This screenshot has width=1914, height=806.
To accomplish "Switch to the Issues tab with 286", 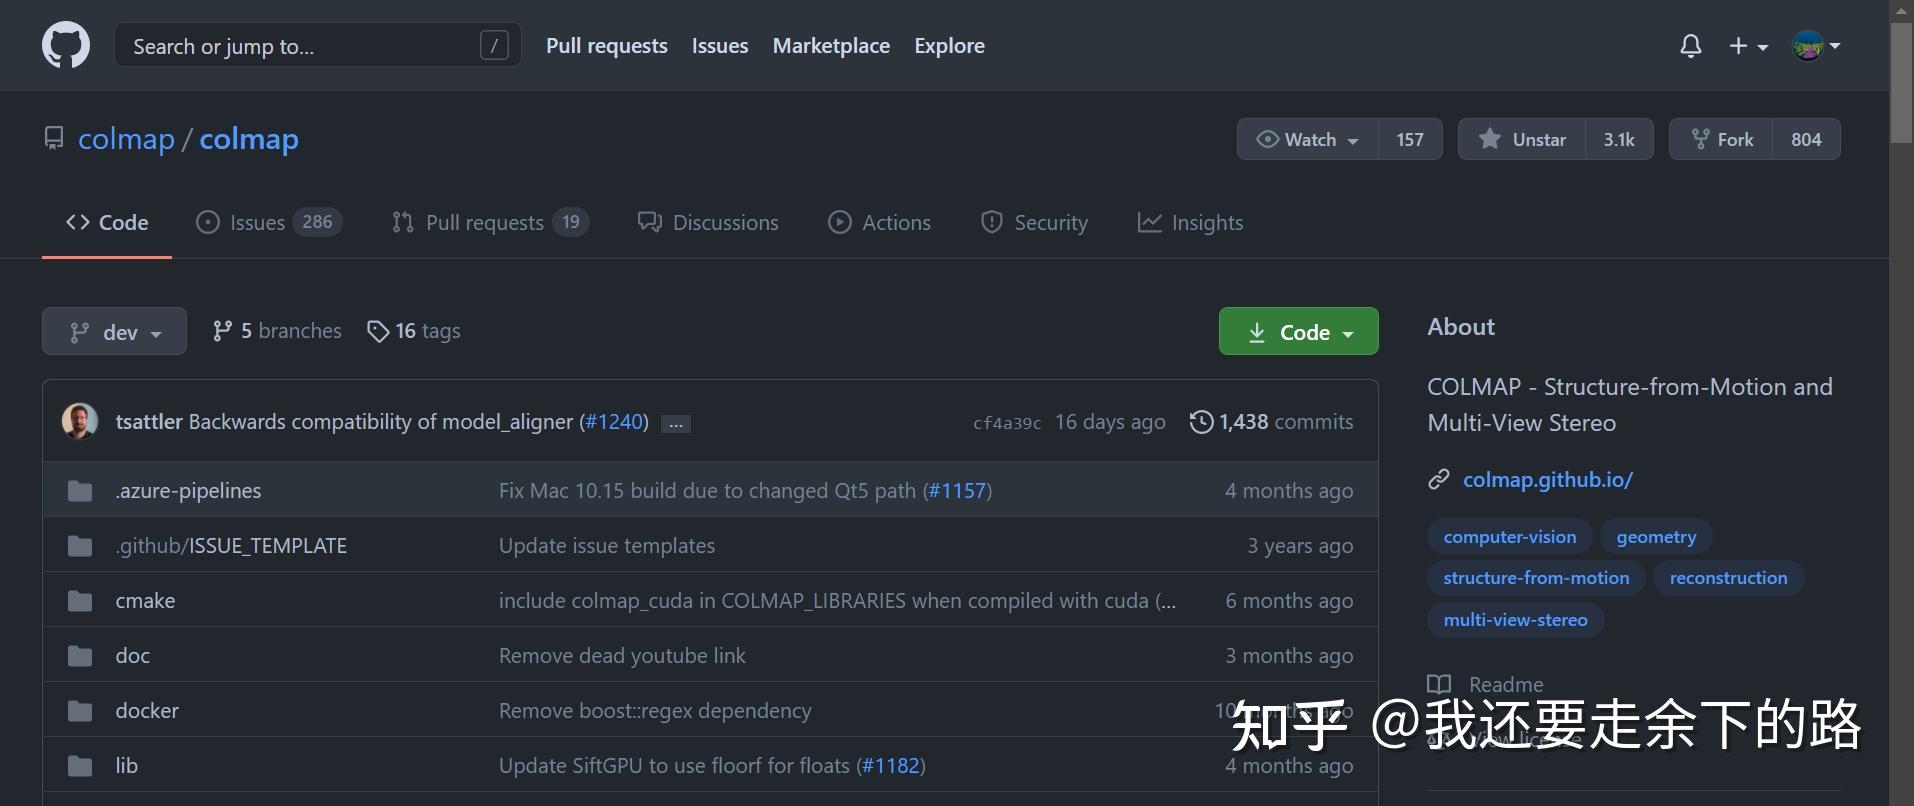I will [269, 223].
